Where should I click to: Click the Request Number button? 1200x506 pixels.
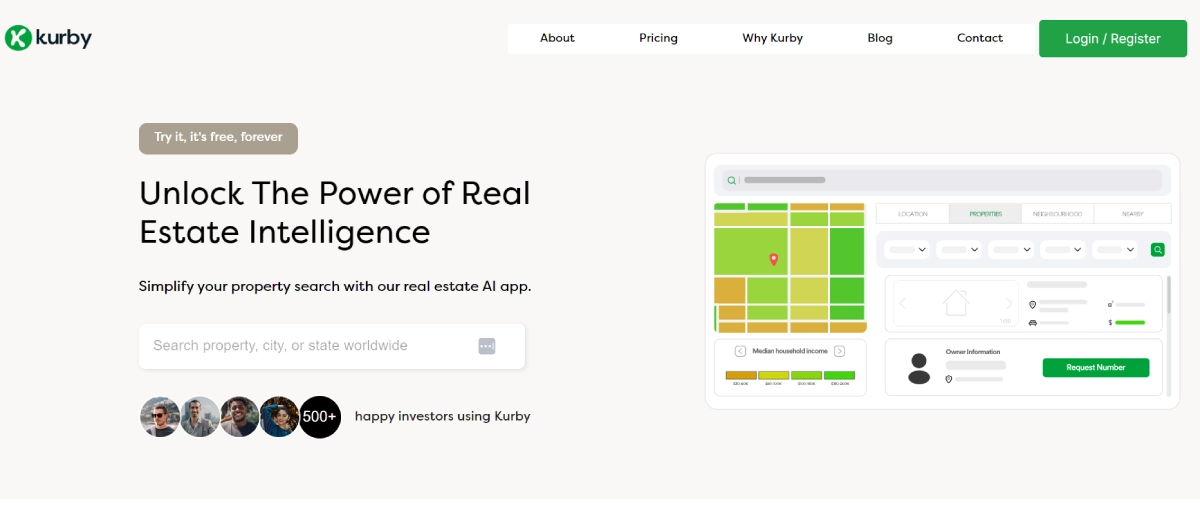pyautogui.click(x=1095, y=367)
